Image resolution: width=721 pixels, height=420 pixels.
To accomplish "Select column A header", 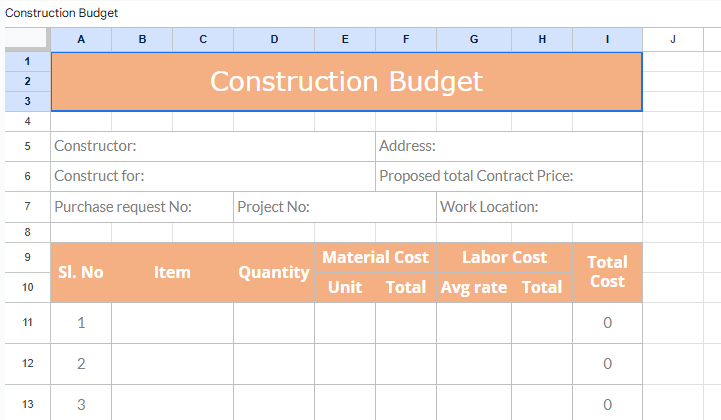I will (x=81, y=39).
